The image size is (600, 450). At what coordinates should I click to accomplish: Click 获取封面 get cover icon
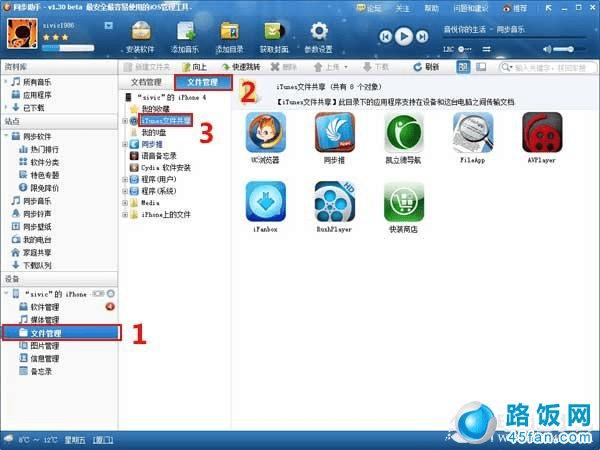[274, 37]
